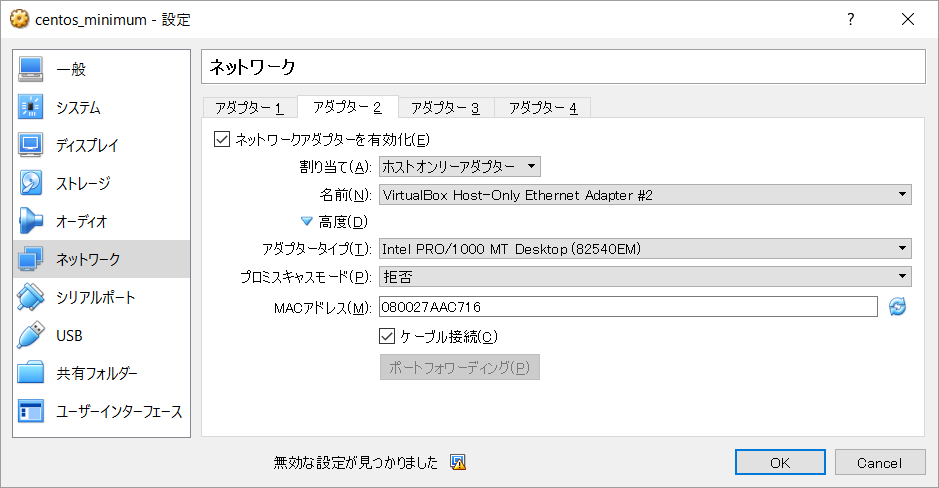Toggle ケーブル接続 checkbox
This screenshot has width=939, height=488.
point(387,337)
